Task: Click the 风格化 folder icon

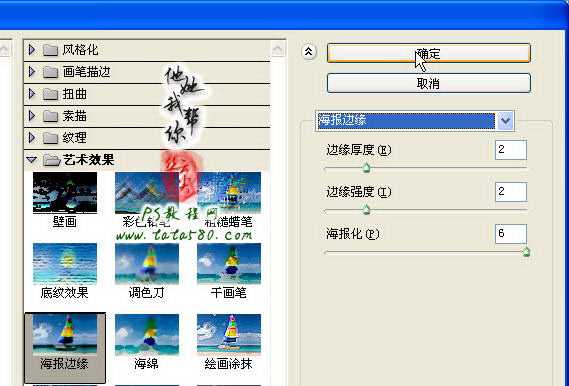Action: 50,50
